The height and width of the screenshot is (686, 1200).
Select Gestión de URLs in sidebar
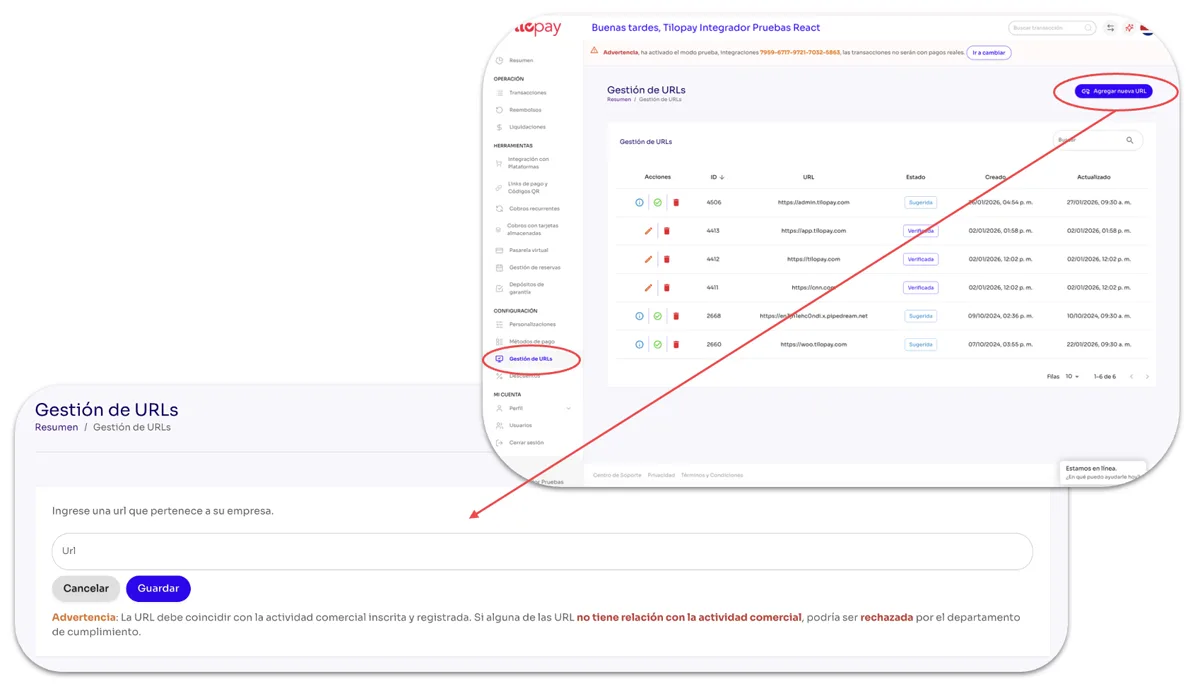click(x=530, y=359)
